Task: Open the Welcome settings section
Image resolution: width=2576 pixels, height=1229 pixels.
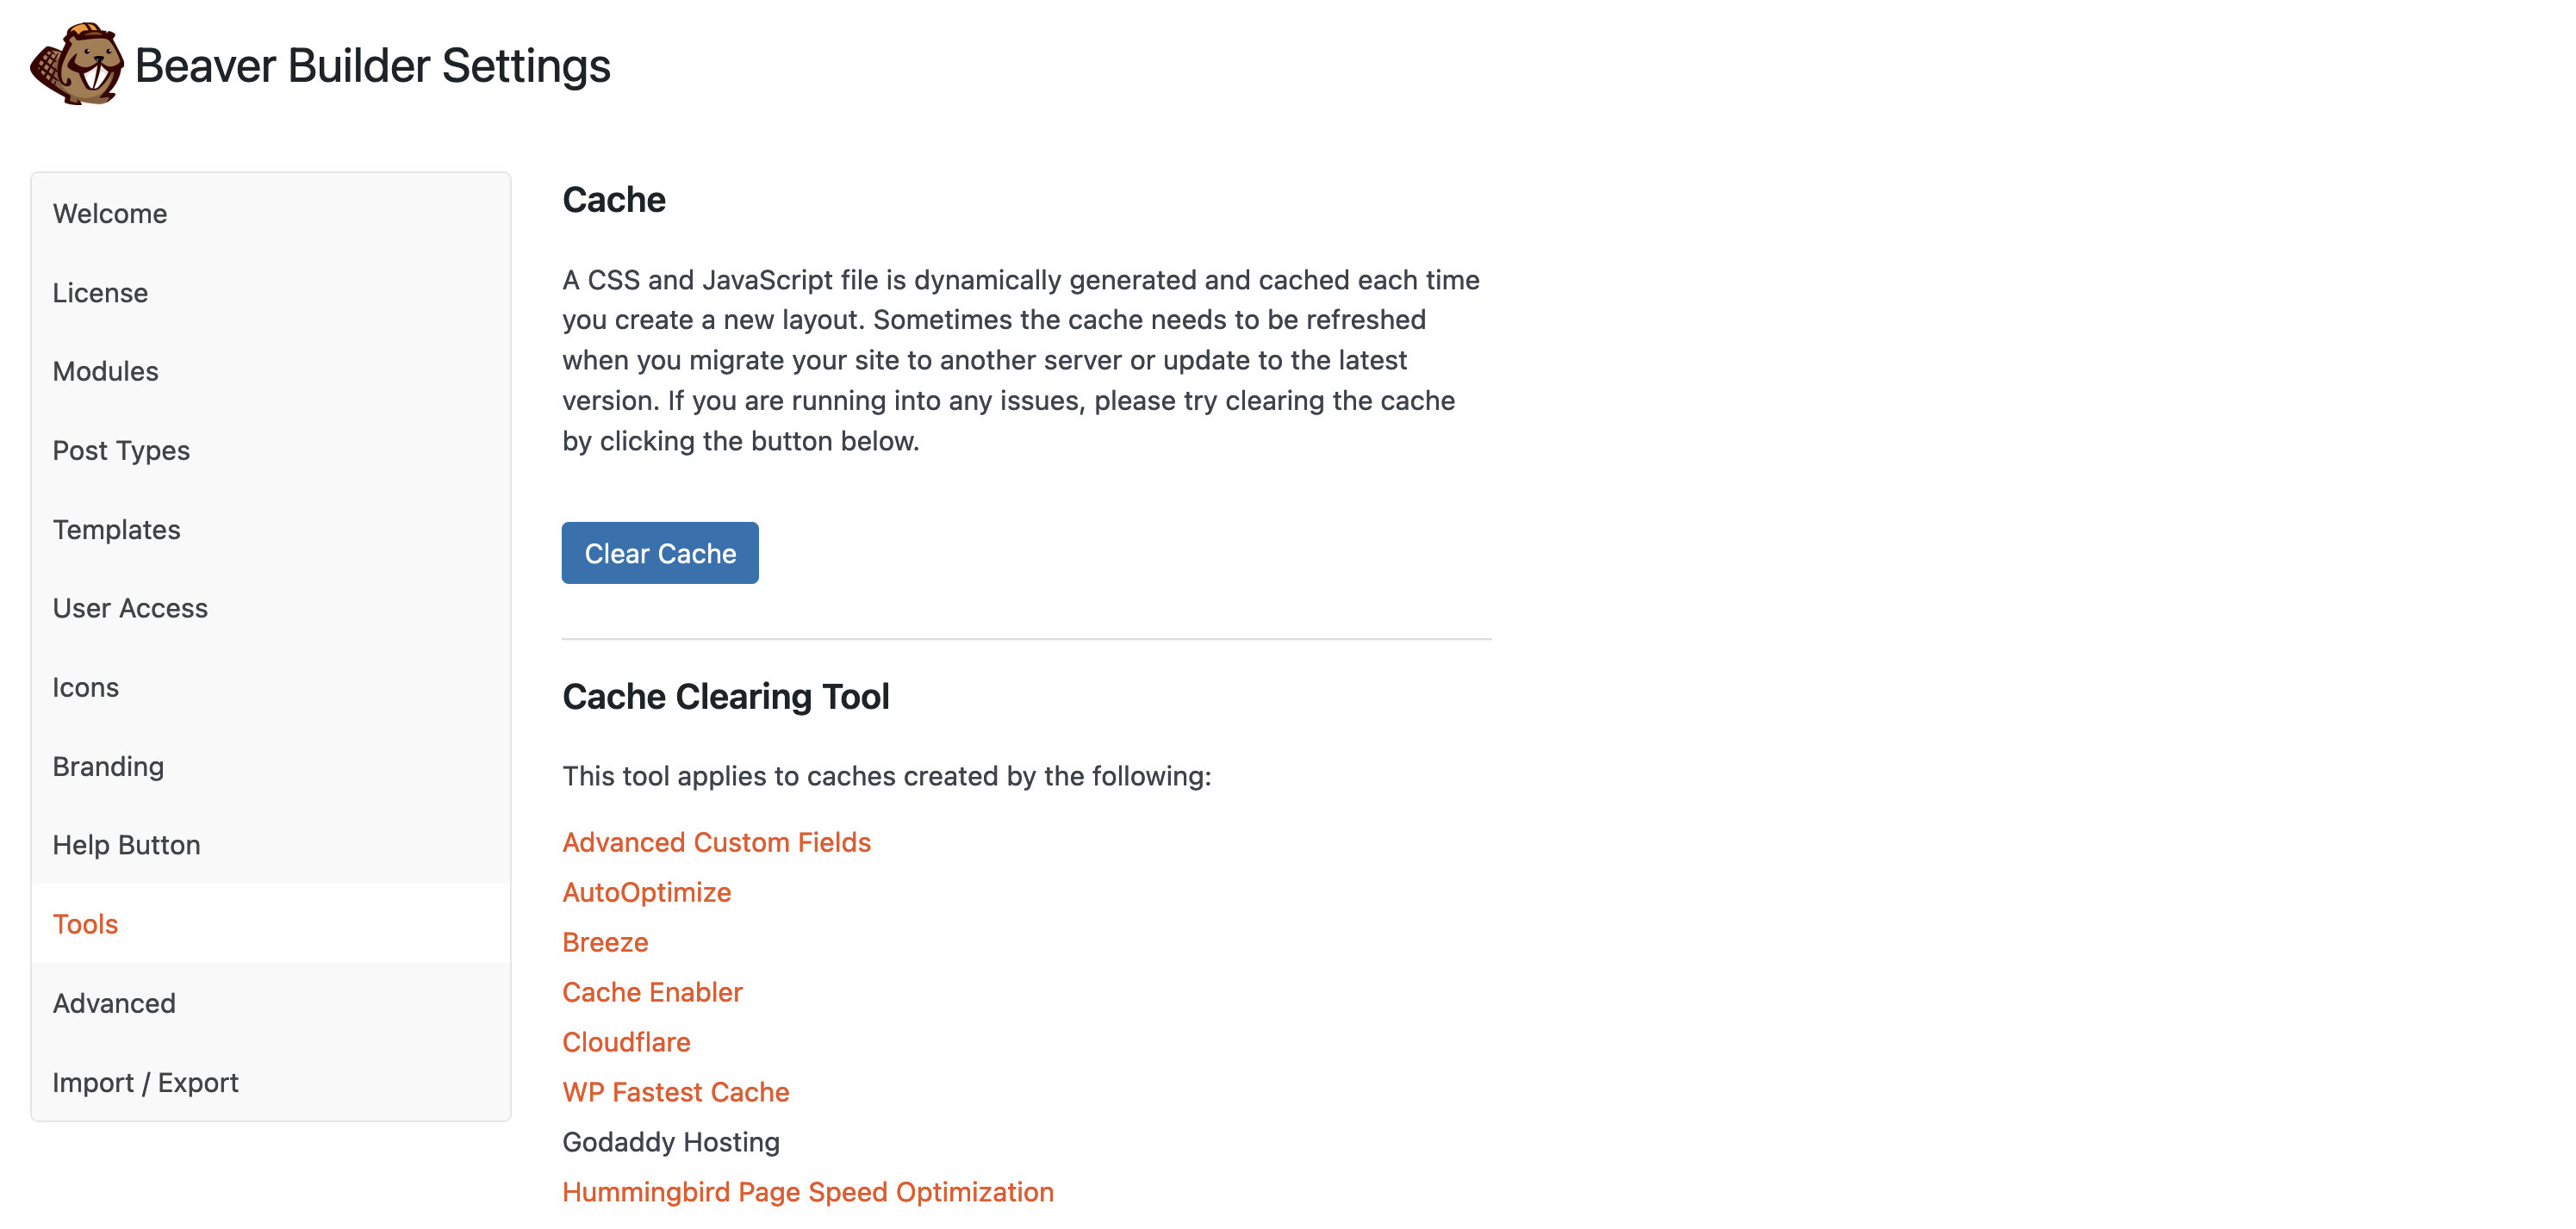Action: coord(110,212)
